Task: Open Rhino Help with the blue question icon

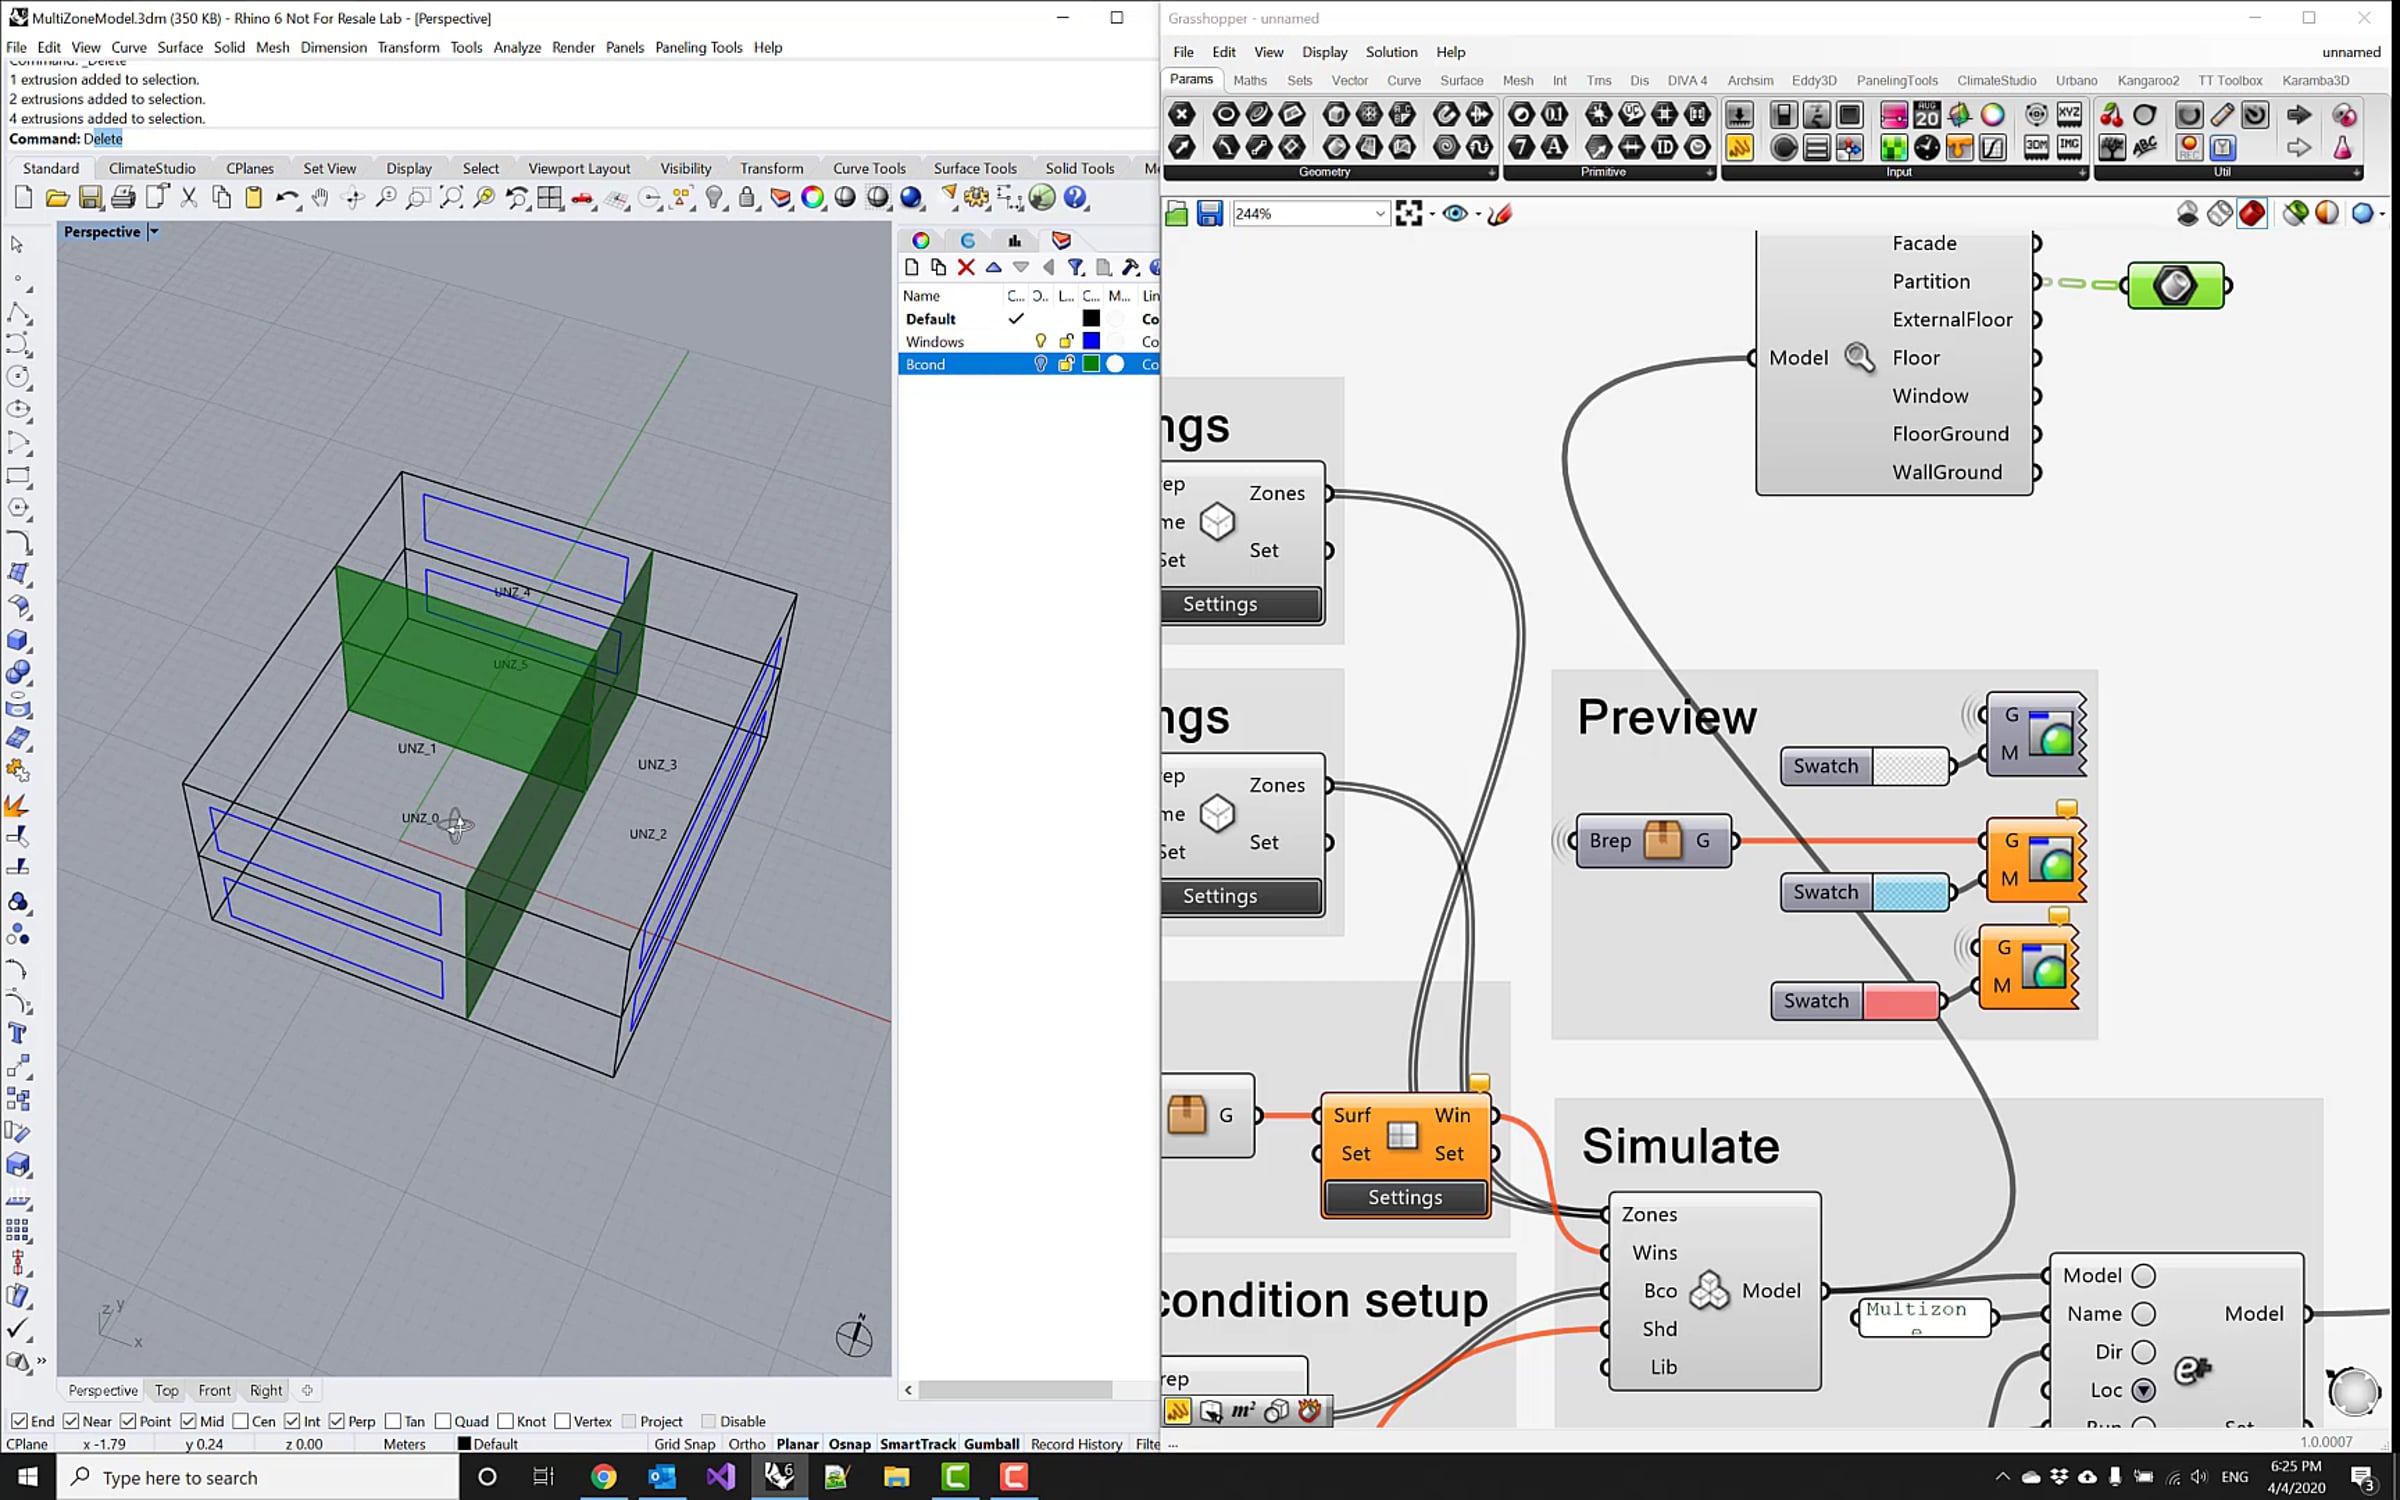Action: pyautogui.click(x=1075, y=198)
